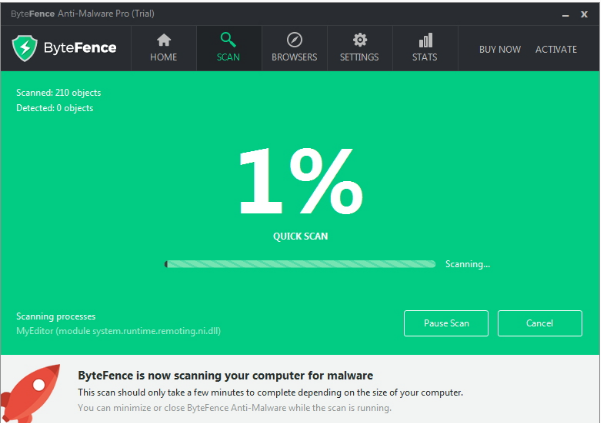Pause the running scan
601x423 pixels.
(x=446, y=323)
